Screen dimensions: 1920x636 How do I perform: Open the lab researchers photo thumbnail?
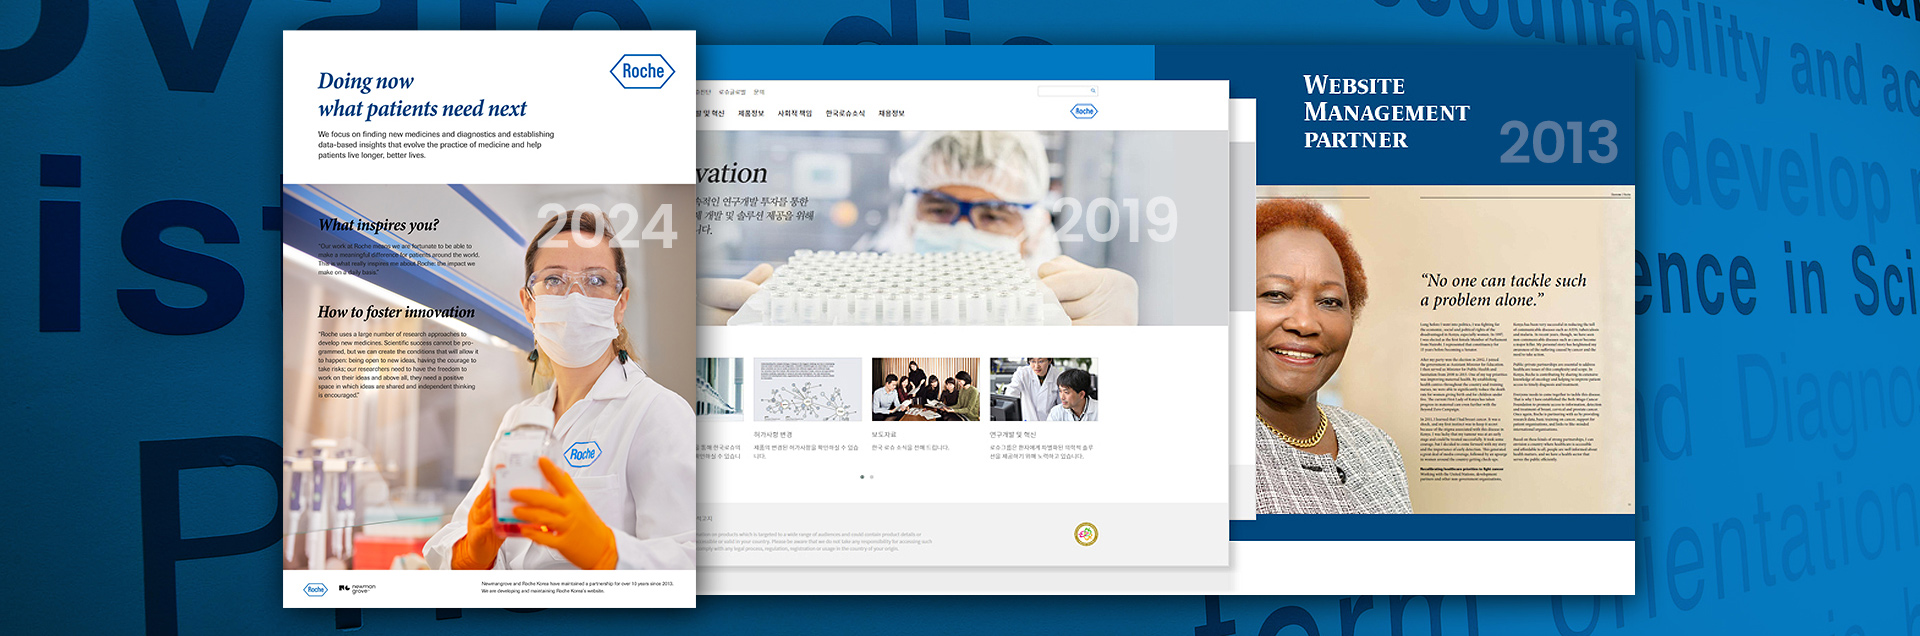pos(1044,389)
